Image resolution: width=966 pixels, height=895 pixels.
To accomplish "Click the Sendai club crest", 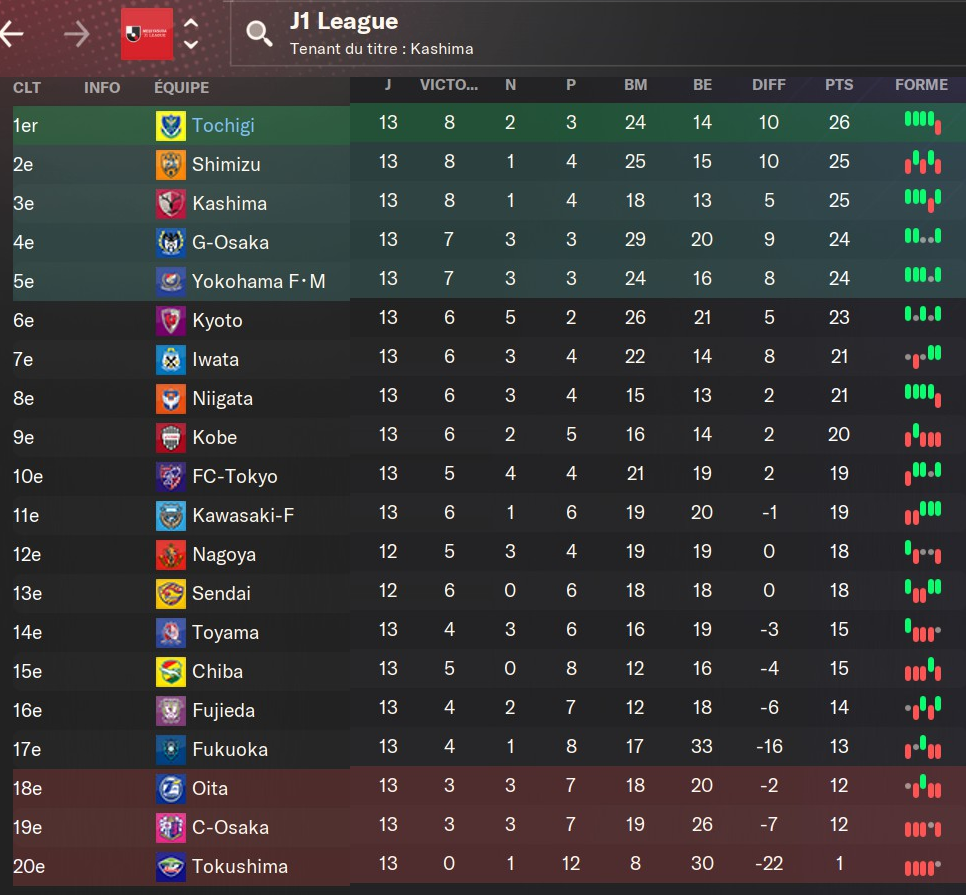I will [x=170, y=593].
